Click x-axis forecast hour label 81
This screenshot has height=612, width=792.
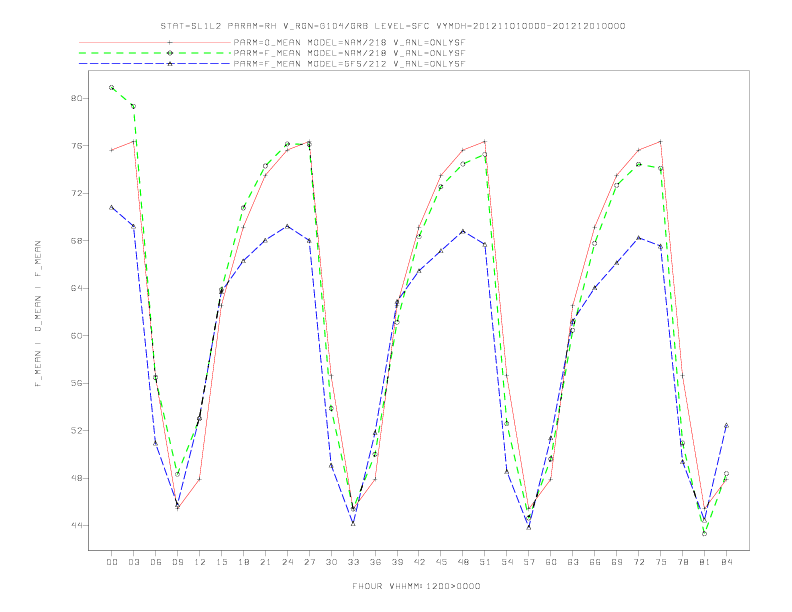pos(705,562)
